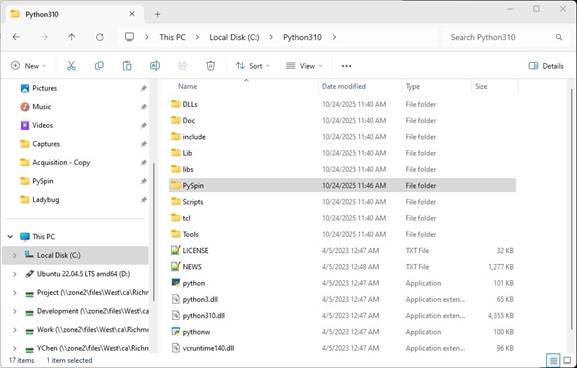Switch to details list view icon in status bar

553,360
